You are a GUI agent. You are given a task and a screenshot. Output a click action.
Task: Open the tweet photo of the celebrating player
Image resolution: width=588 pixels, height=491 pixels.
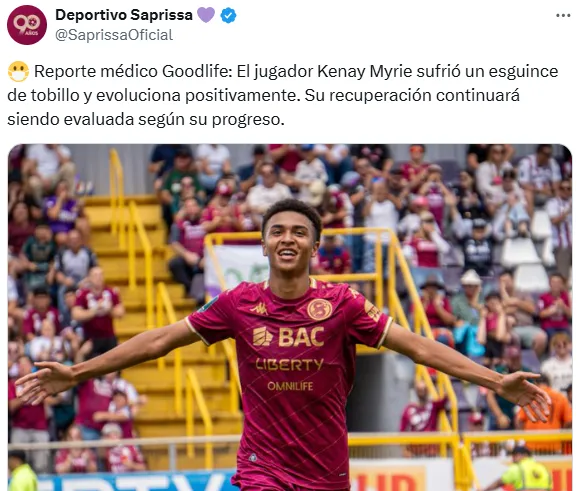point(290,317)
